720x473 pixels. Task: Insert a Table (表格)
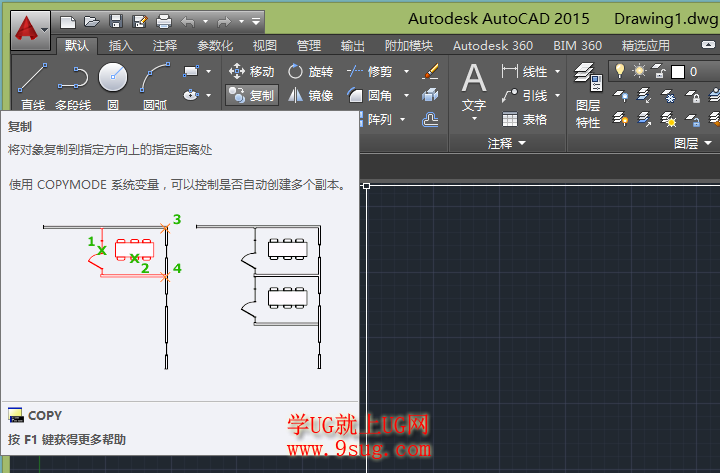tap(524, 119)
